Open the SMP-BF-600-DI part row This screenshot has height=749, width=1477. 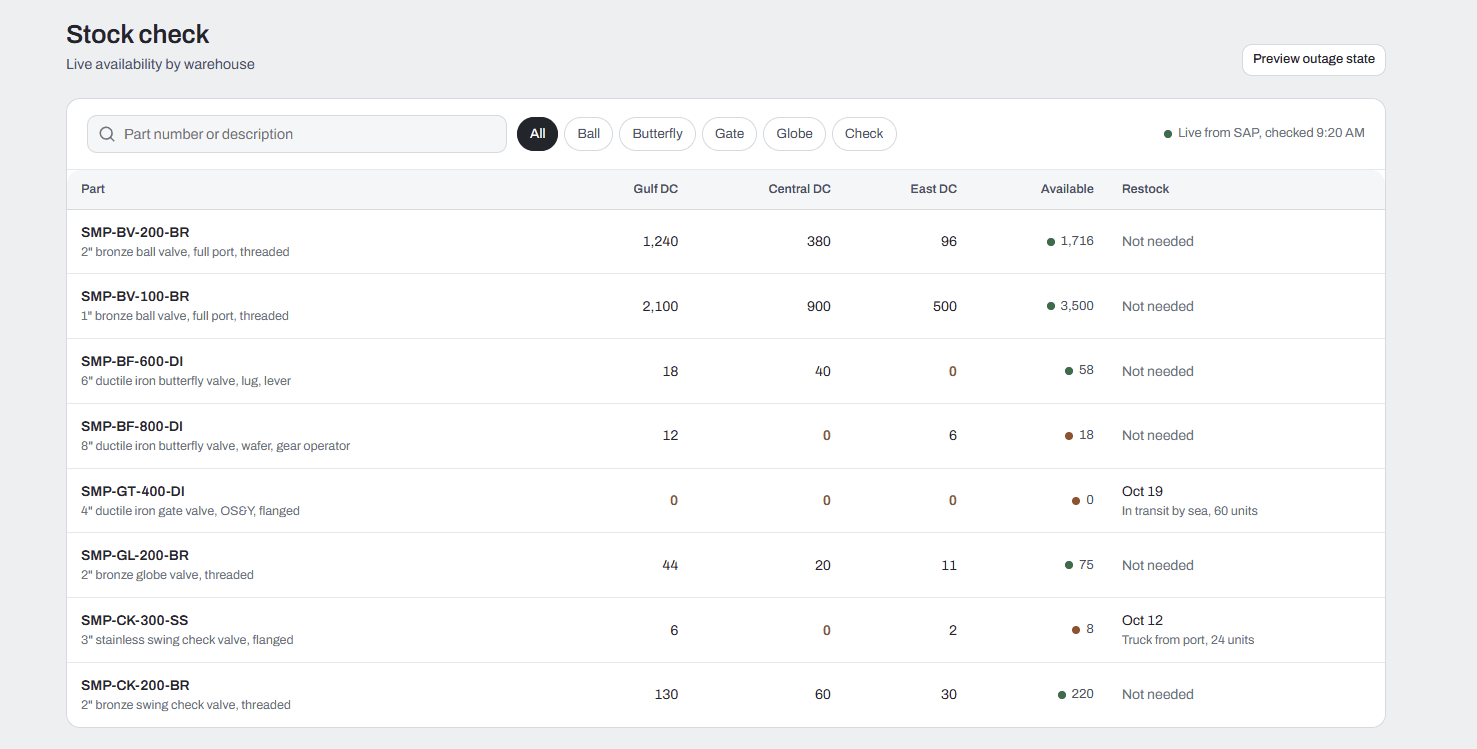tap(726, 371)
